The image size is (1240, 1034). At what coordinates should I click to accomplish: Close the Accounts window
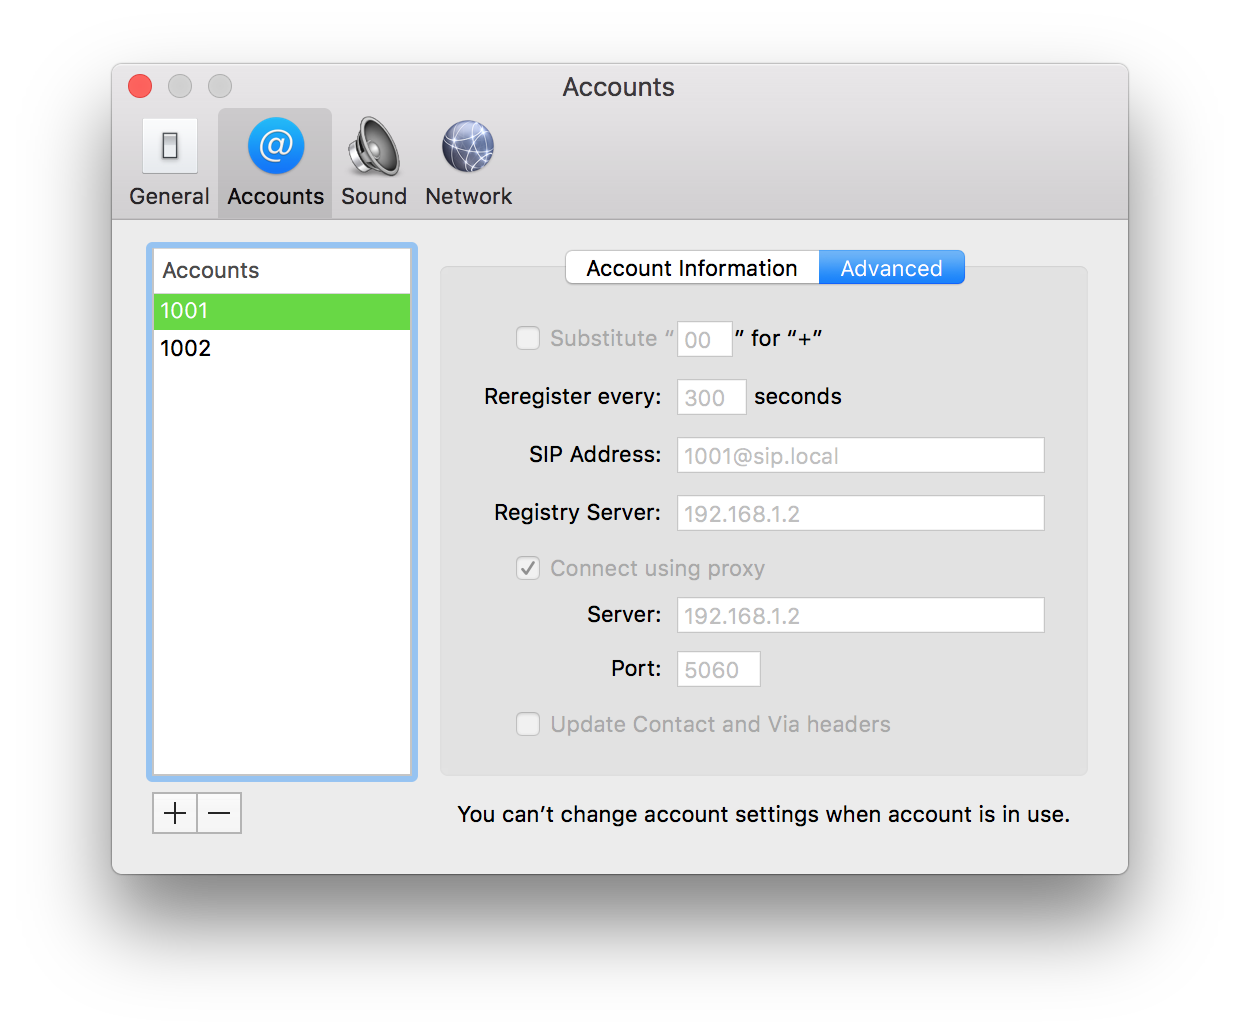pyautogui.click(x=140, y=86)
